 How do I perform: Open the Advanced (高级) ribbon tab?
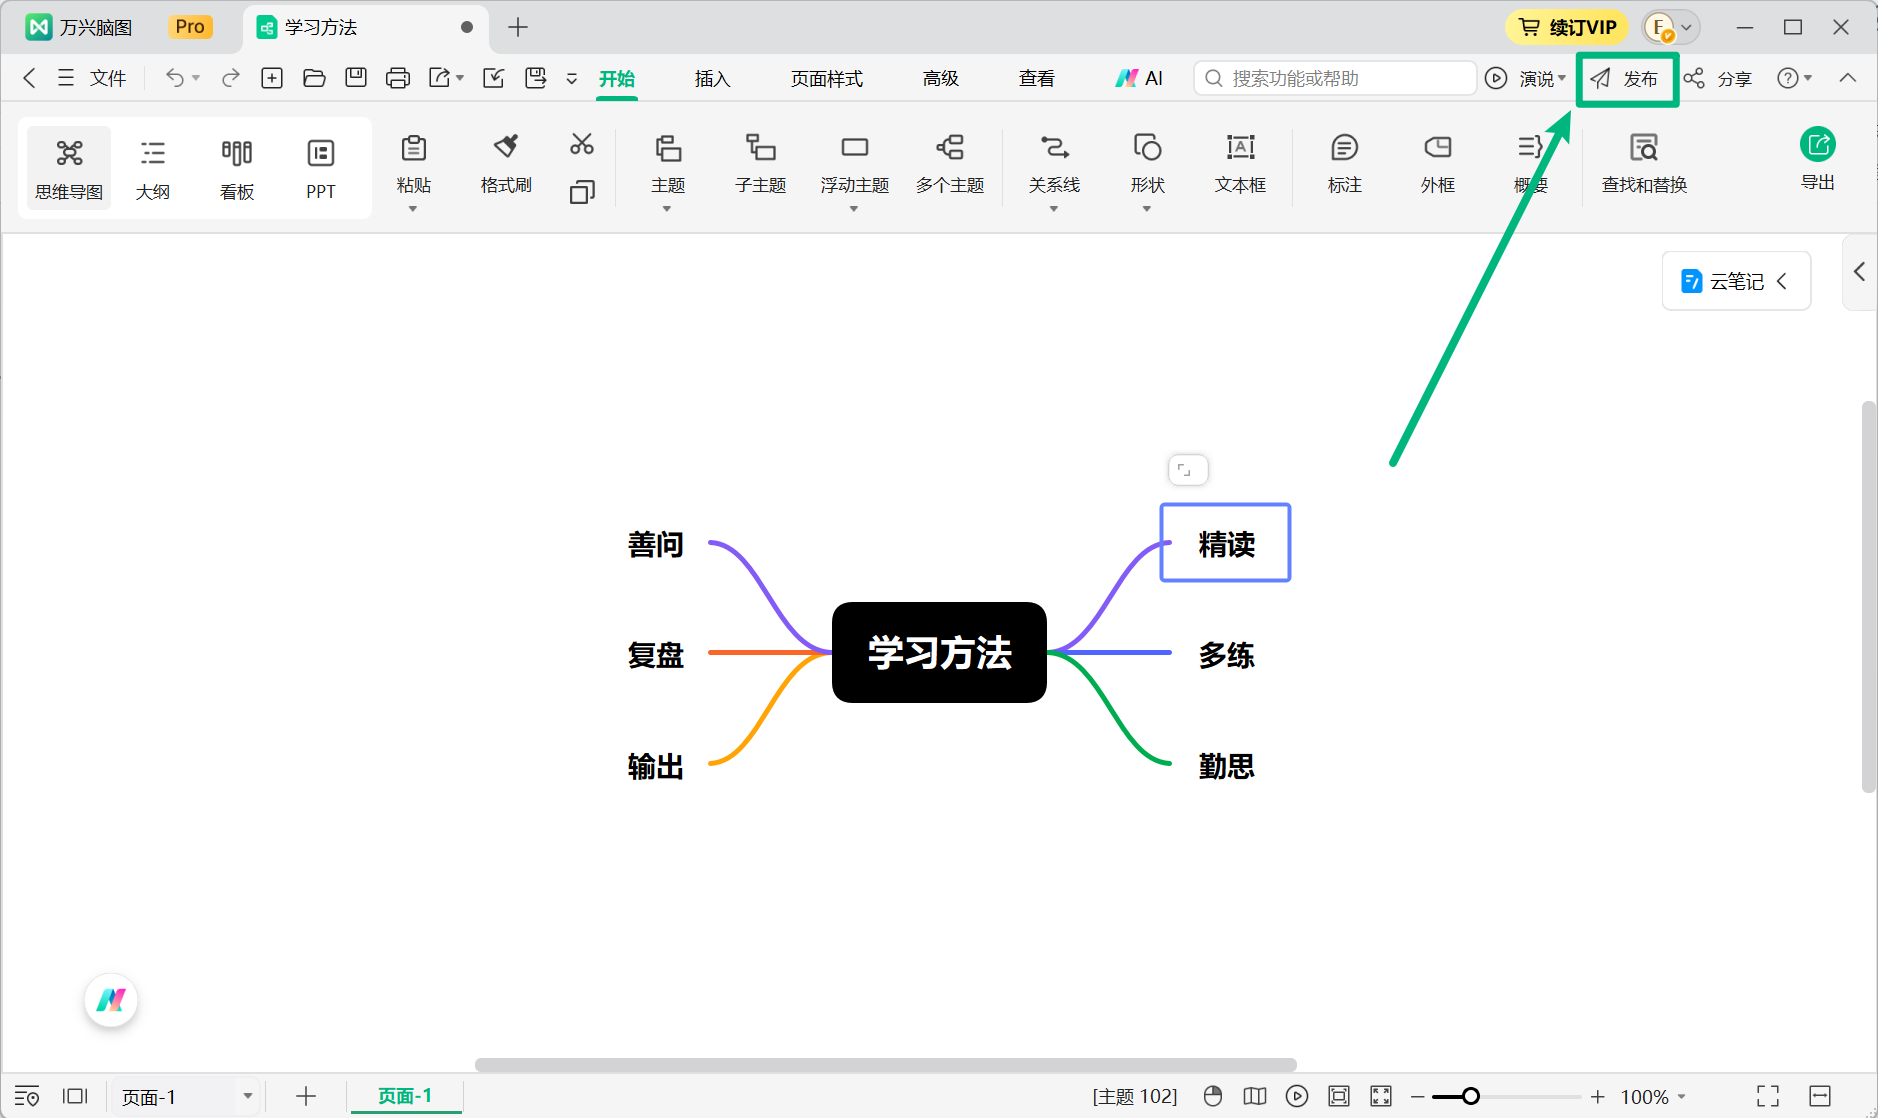[941, 79]
